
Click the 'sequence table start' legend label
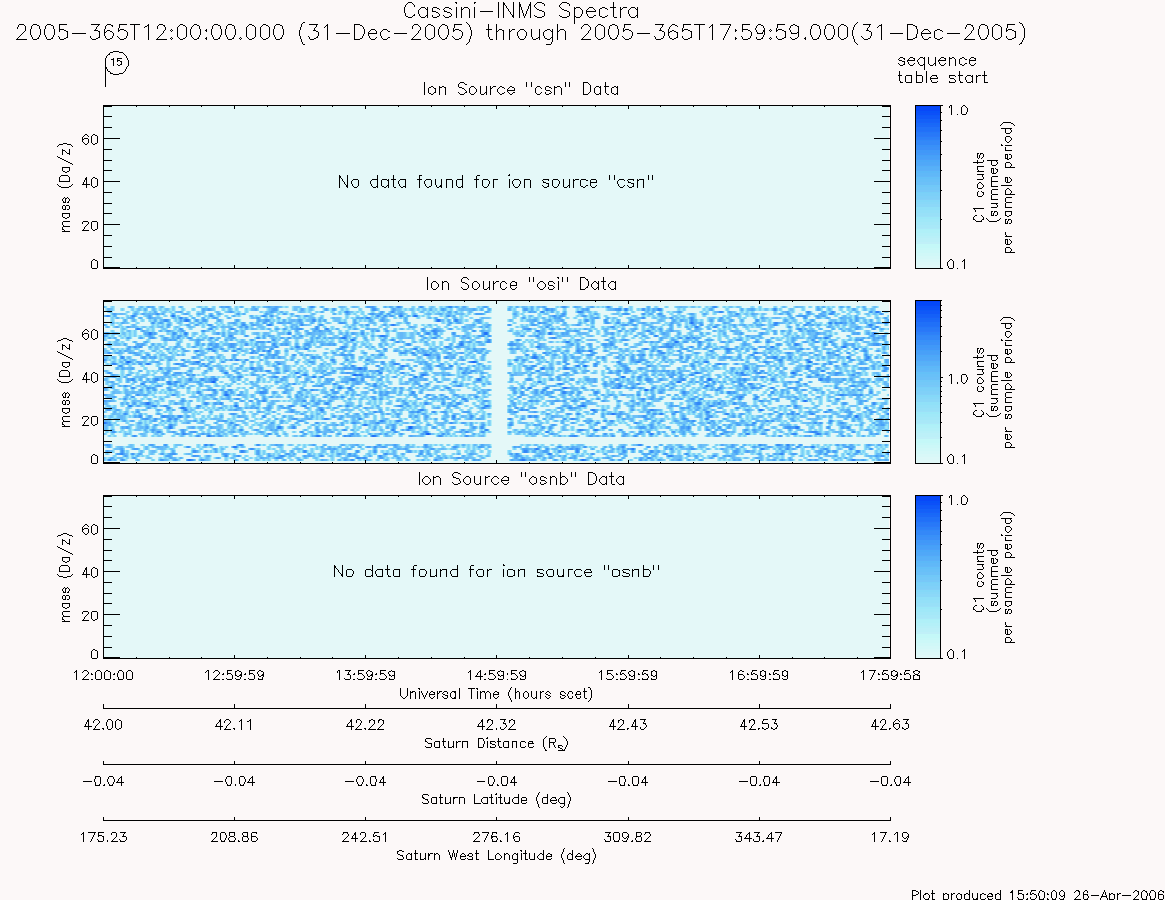[942, 69]
